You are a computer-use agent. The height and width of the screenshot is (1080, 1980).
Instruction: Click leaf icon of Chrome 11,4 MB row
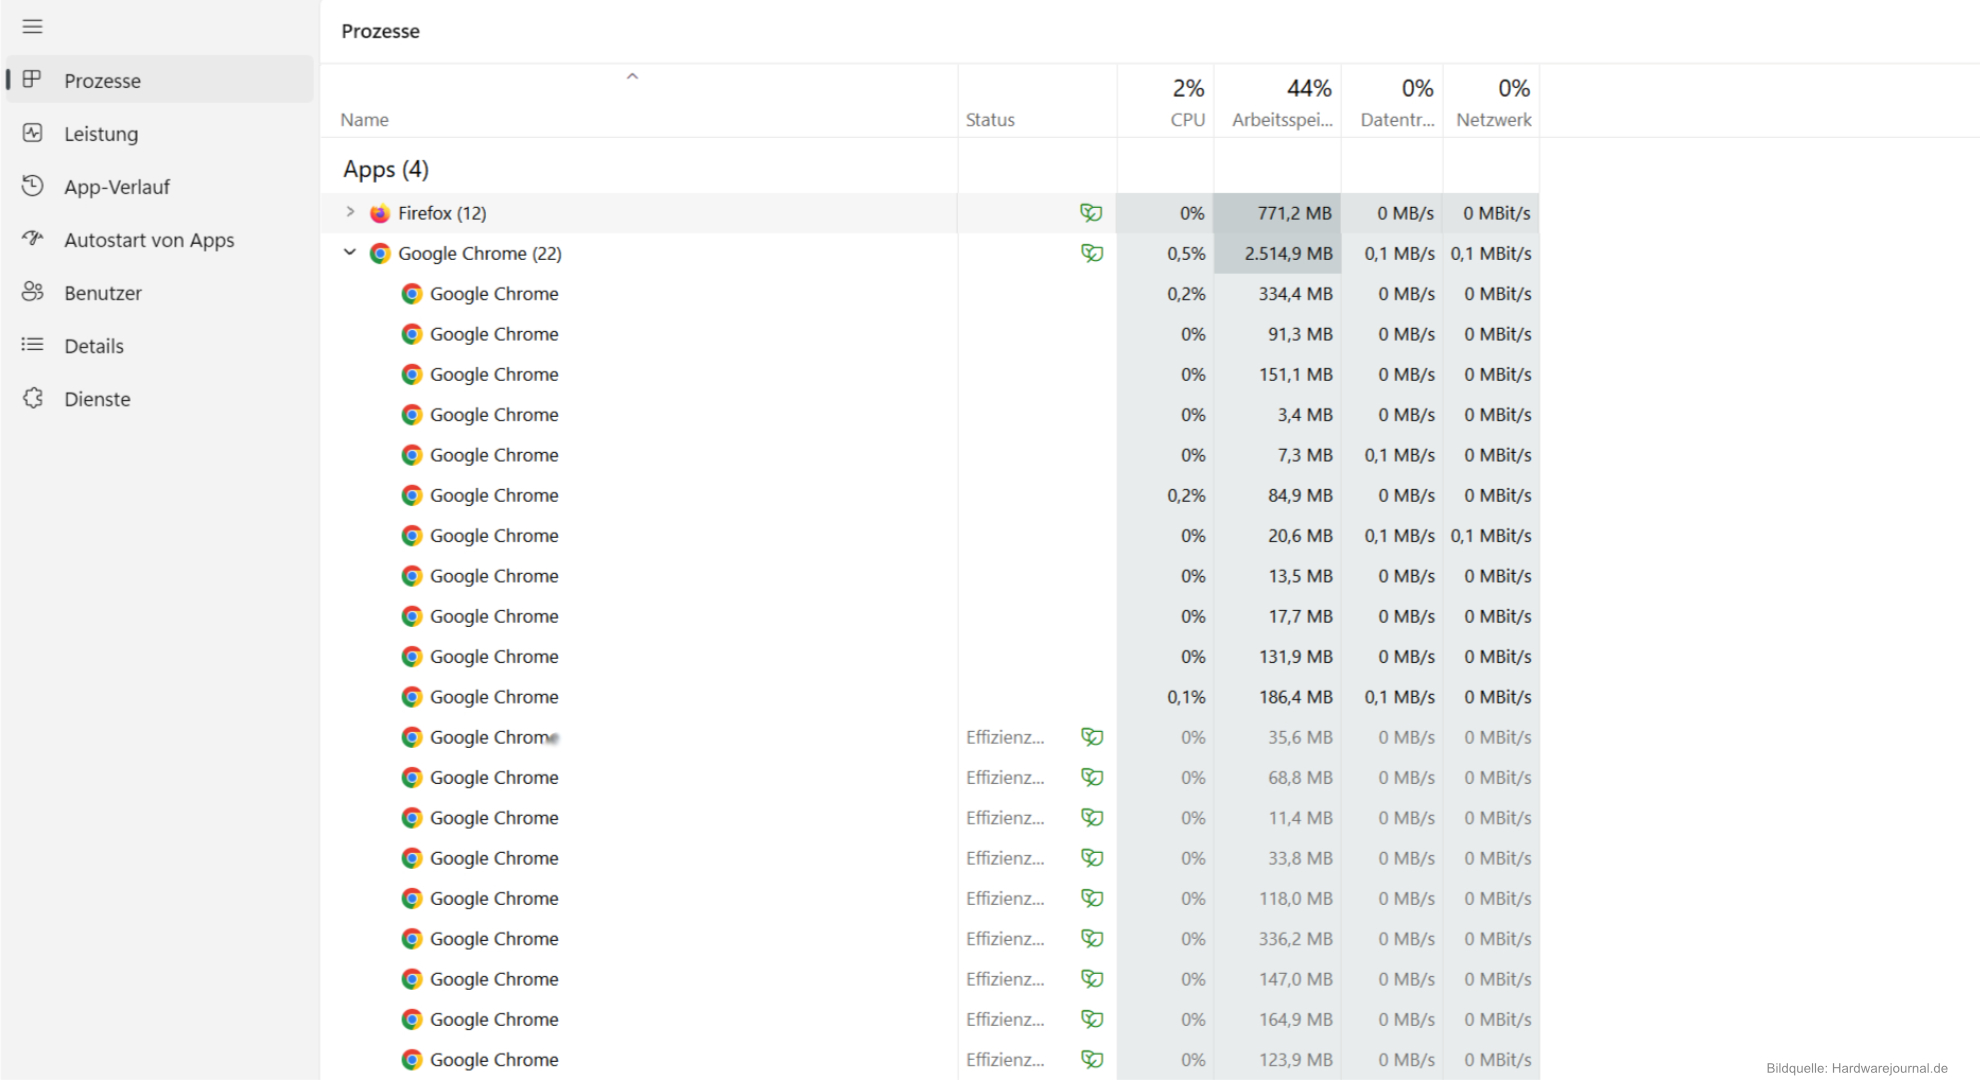1092,818
